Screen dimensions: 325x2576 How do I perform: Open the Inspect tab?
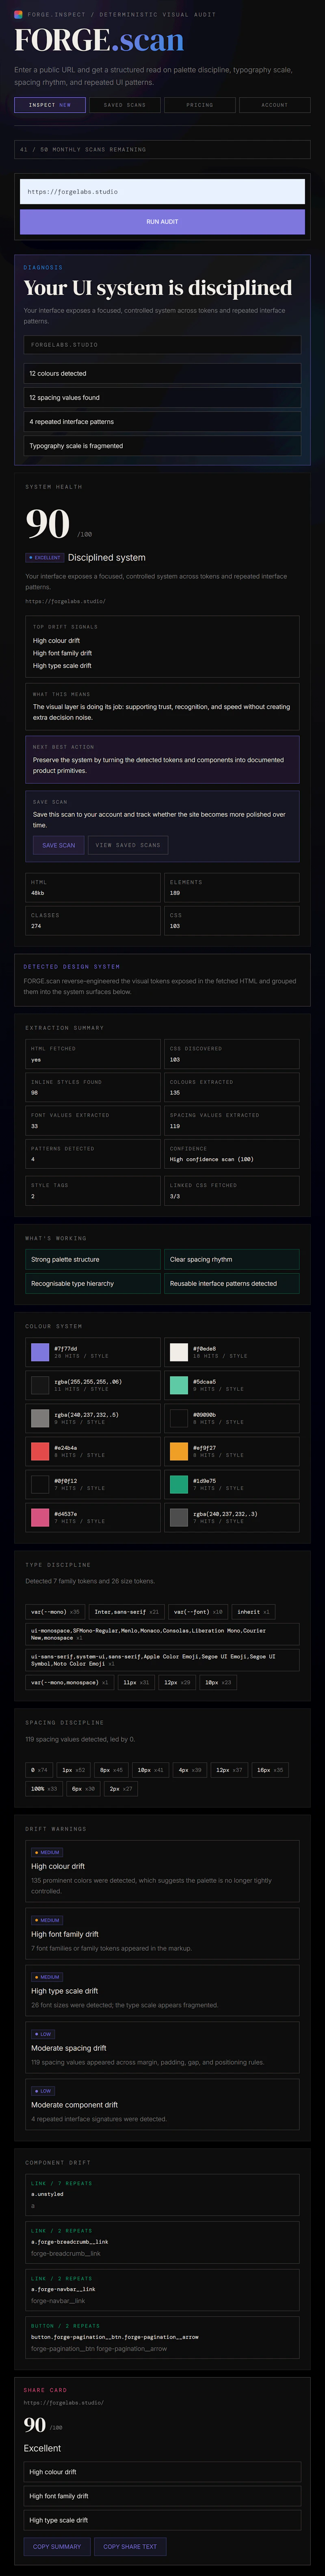[50, 105]
